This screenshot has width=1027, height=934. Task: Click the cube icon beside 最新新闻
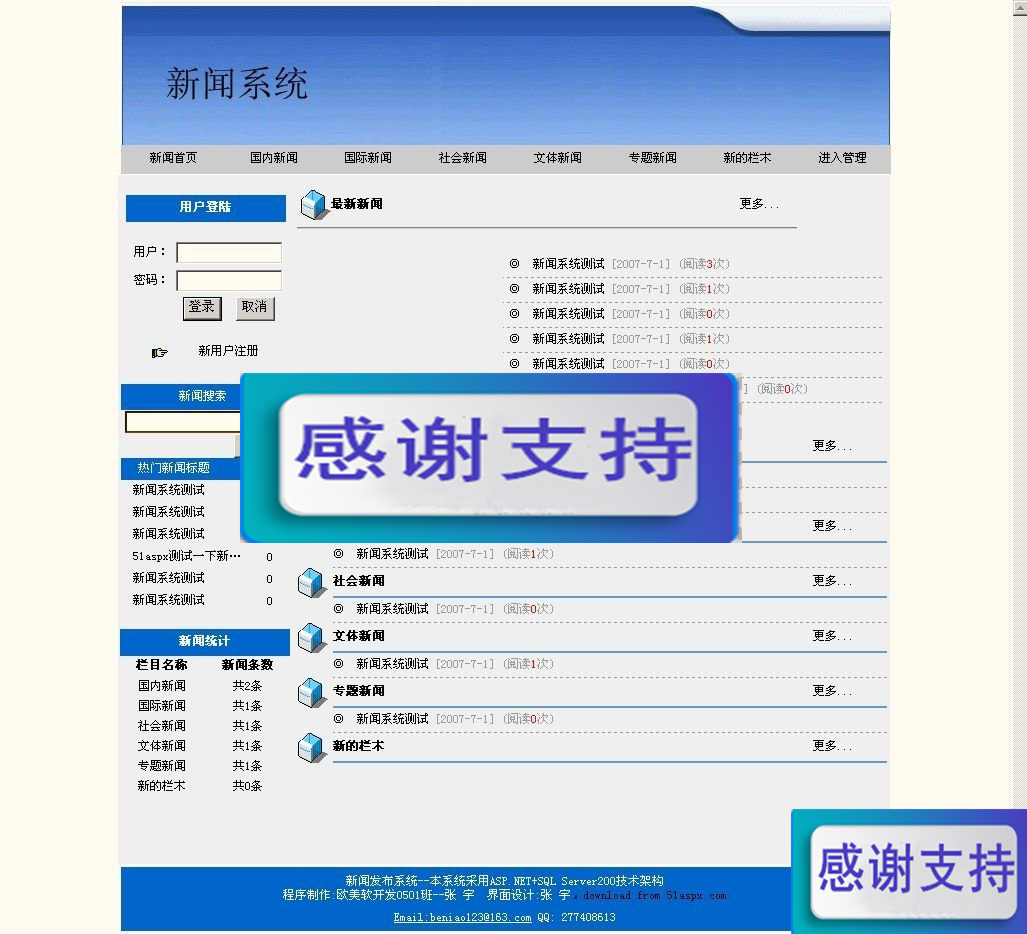point(313,204)
